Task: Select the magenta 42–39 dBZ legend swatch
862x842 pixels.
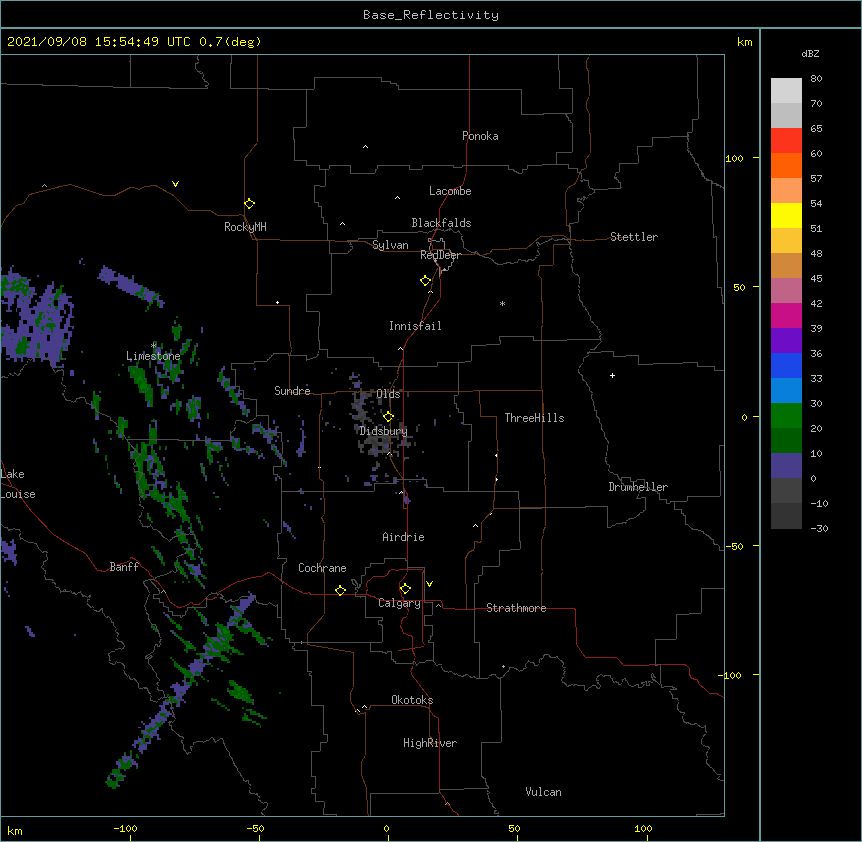Action: (786, 316)
